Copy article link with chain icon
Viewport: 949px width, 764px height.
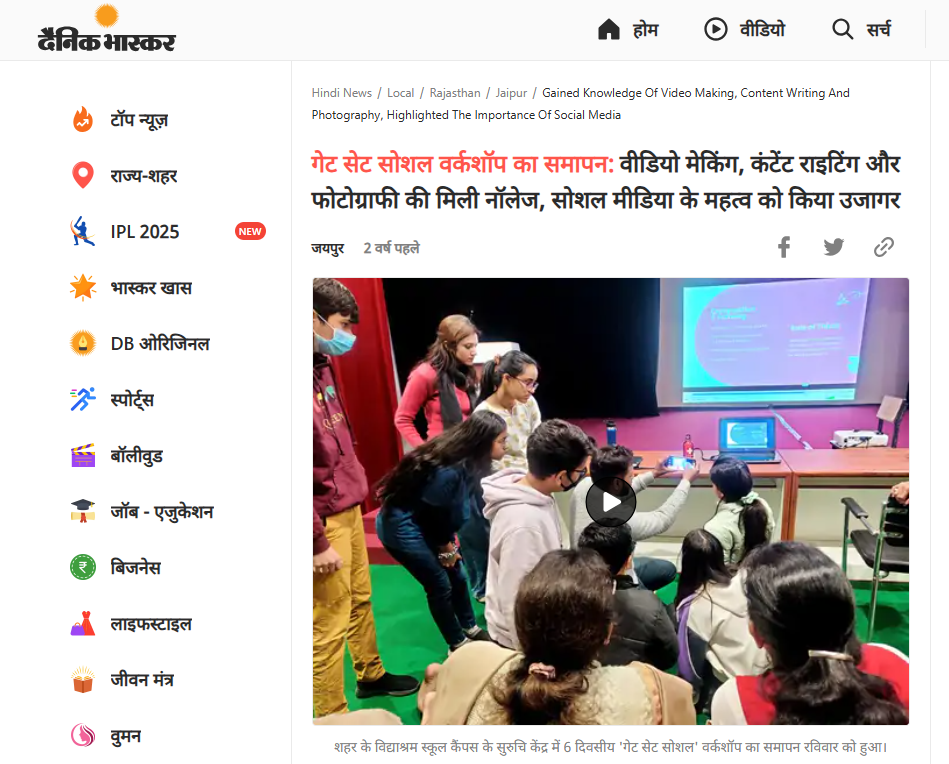[x=884, y=247]
